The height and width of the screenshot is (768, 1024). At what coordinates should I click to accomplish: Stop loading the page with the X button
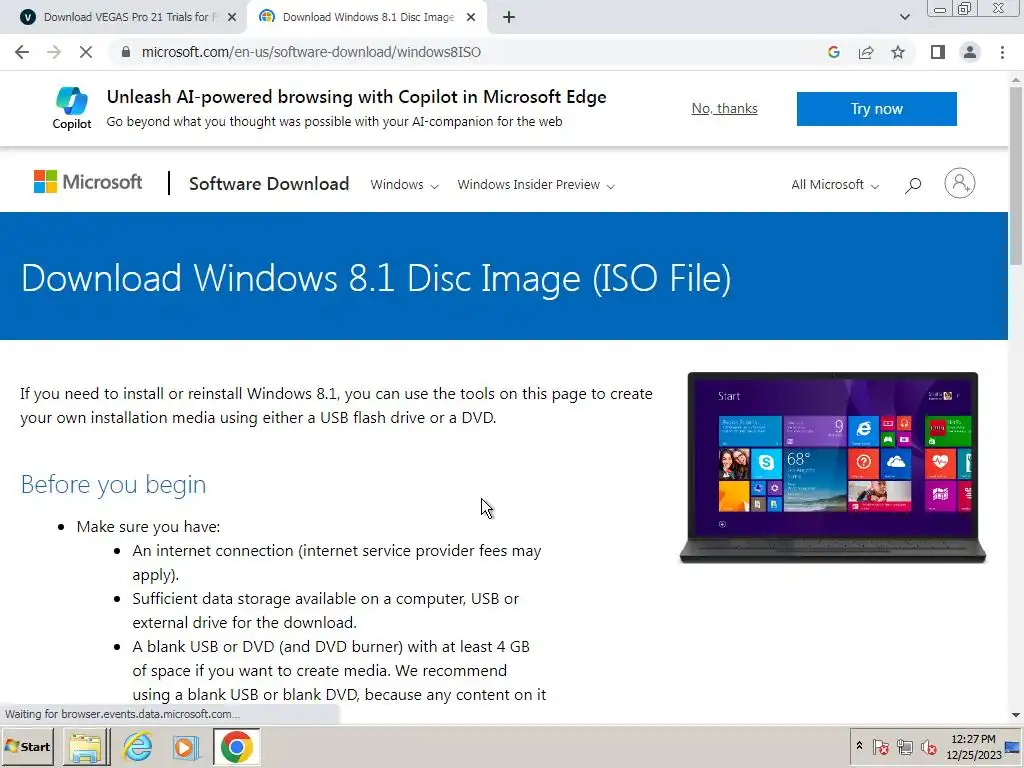[x=86, y=52]
